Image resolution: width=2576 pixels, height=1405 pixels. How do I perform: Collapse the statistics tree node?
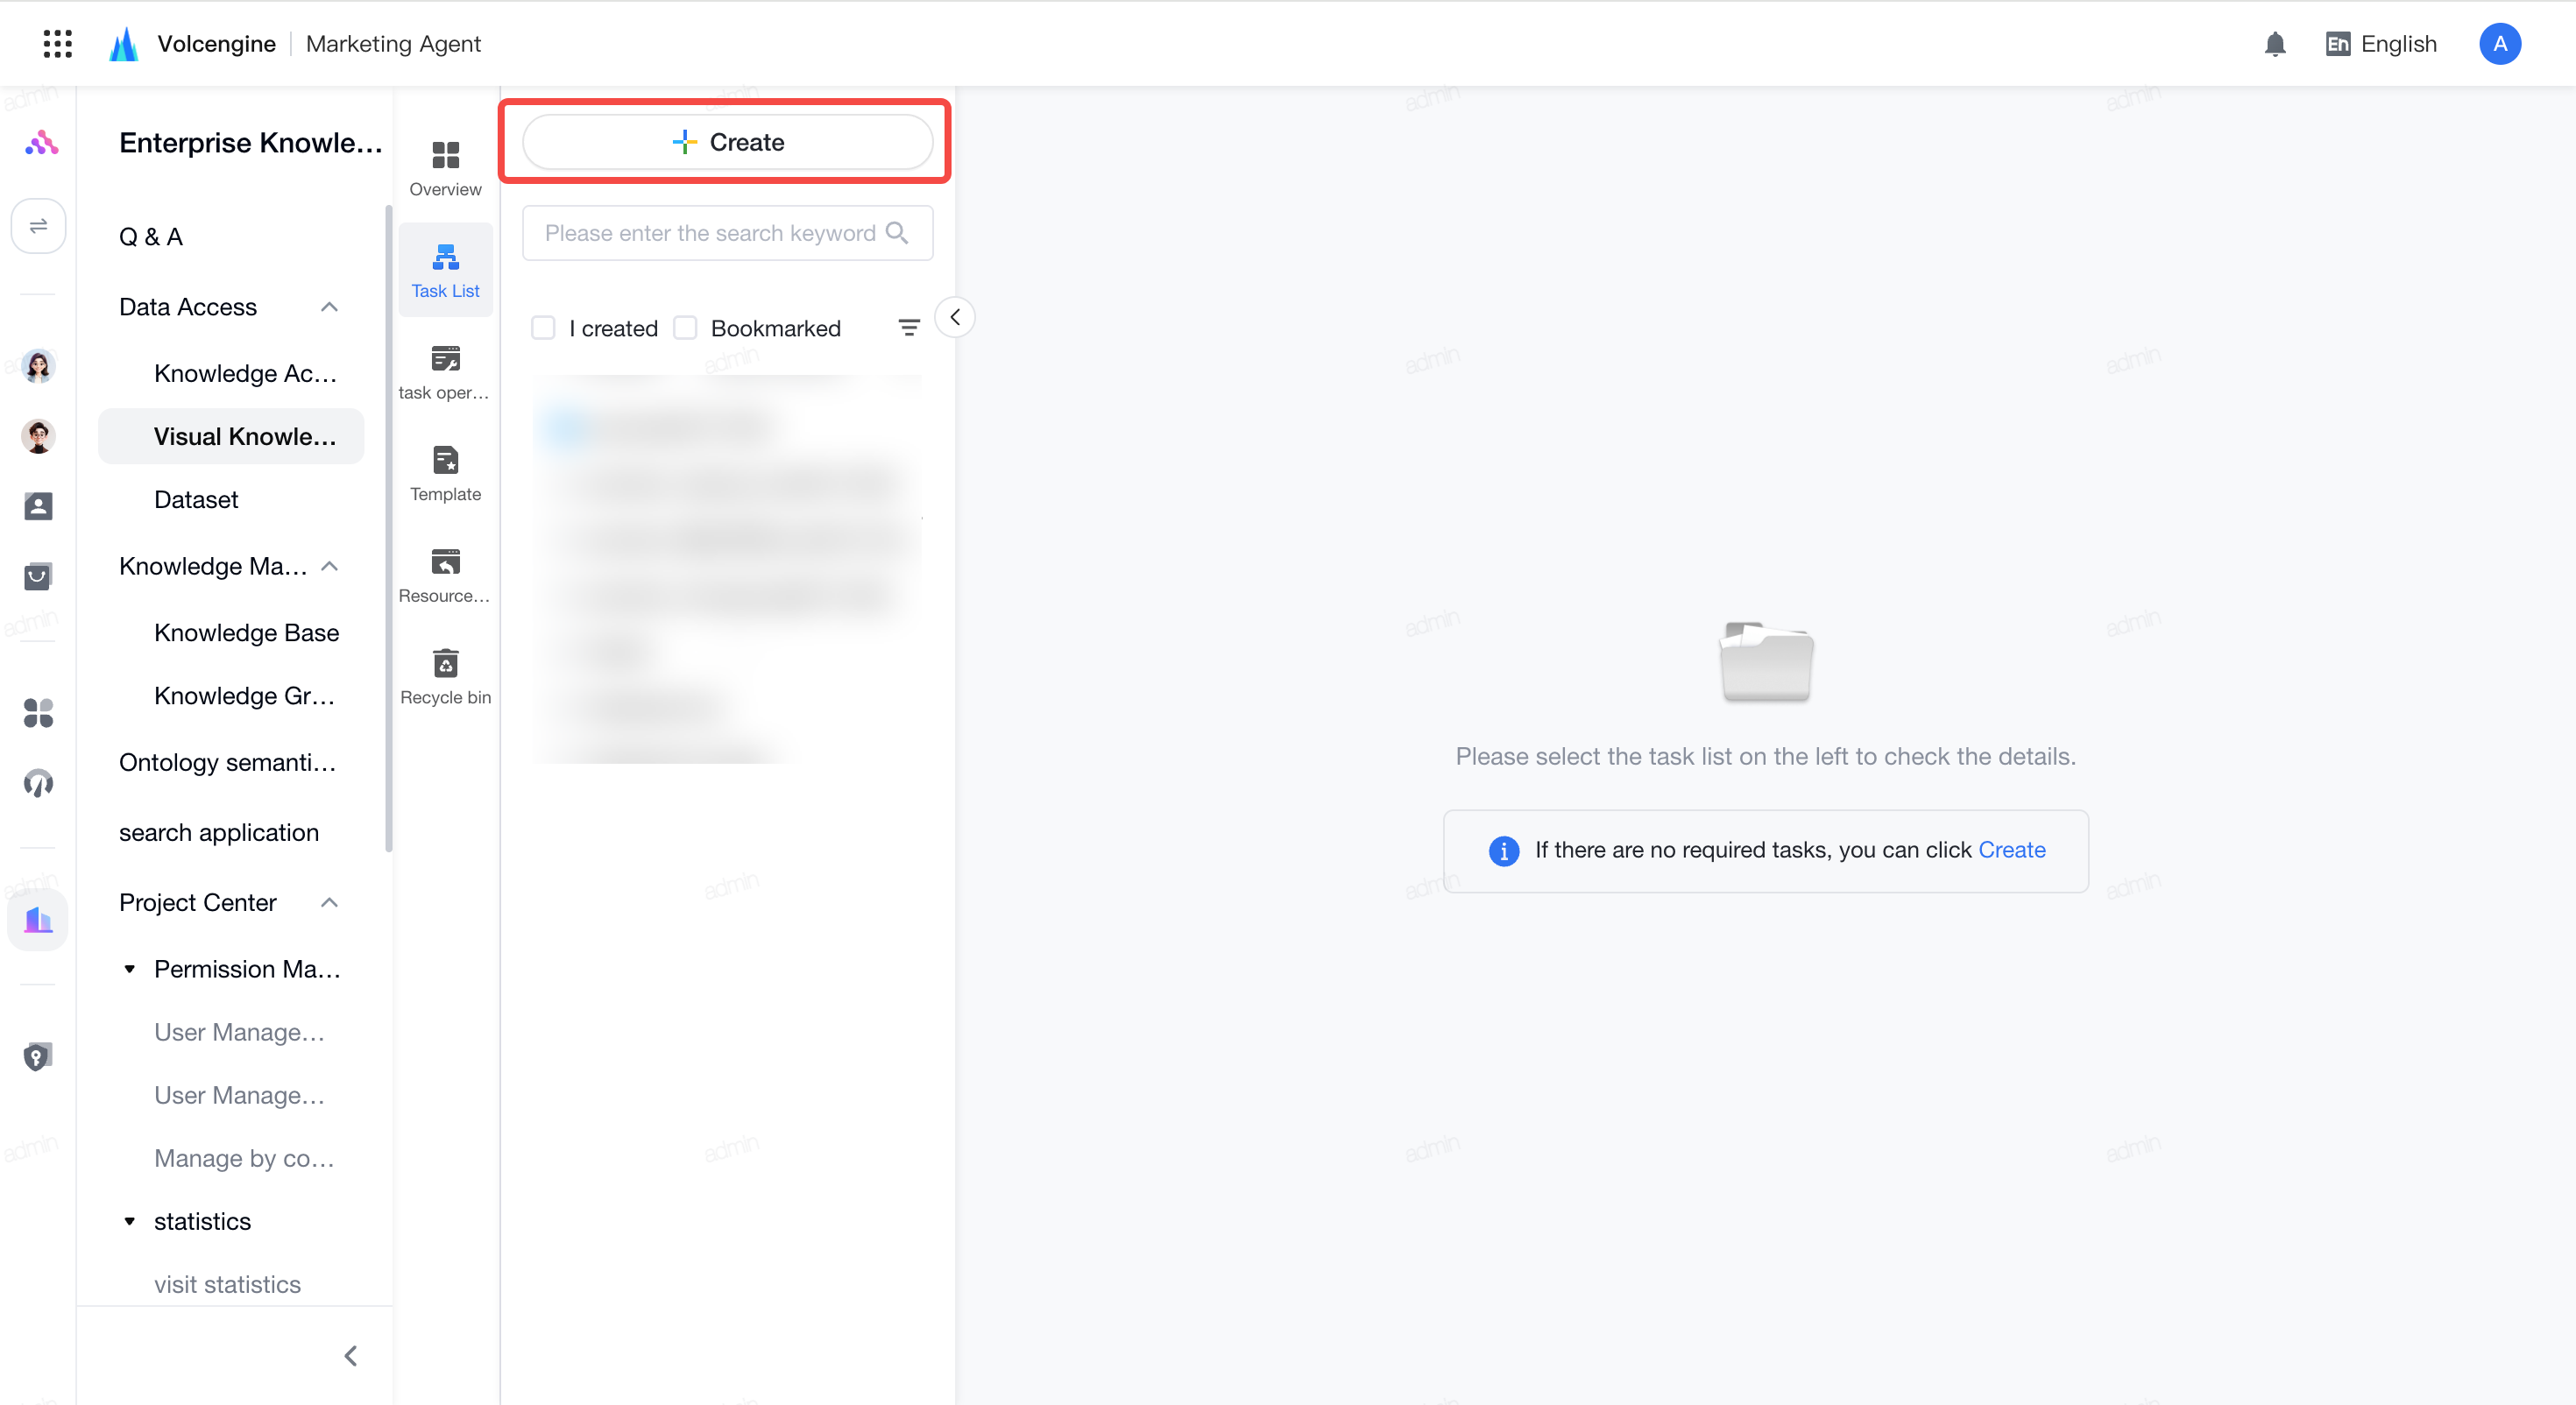(129, 1222)
